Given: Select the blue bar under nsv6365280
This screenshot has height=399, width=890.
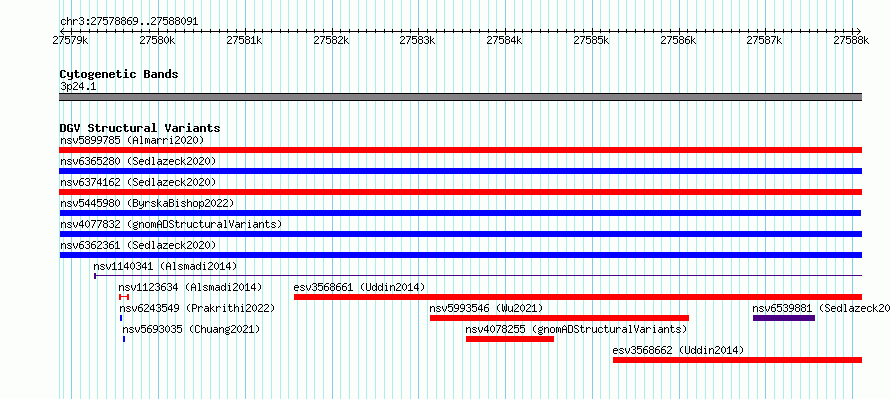Looking at the screenshot, I should tap(460, 171).
